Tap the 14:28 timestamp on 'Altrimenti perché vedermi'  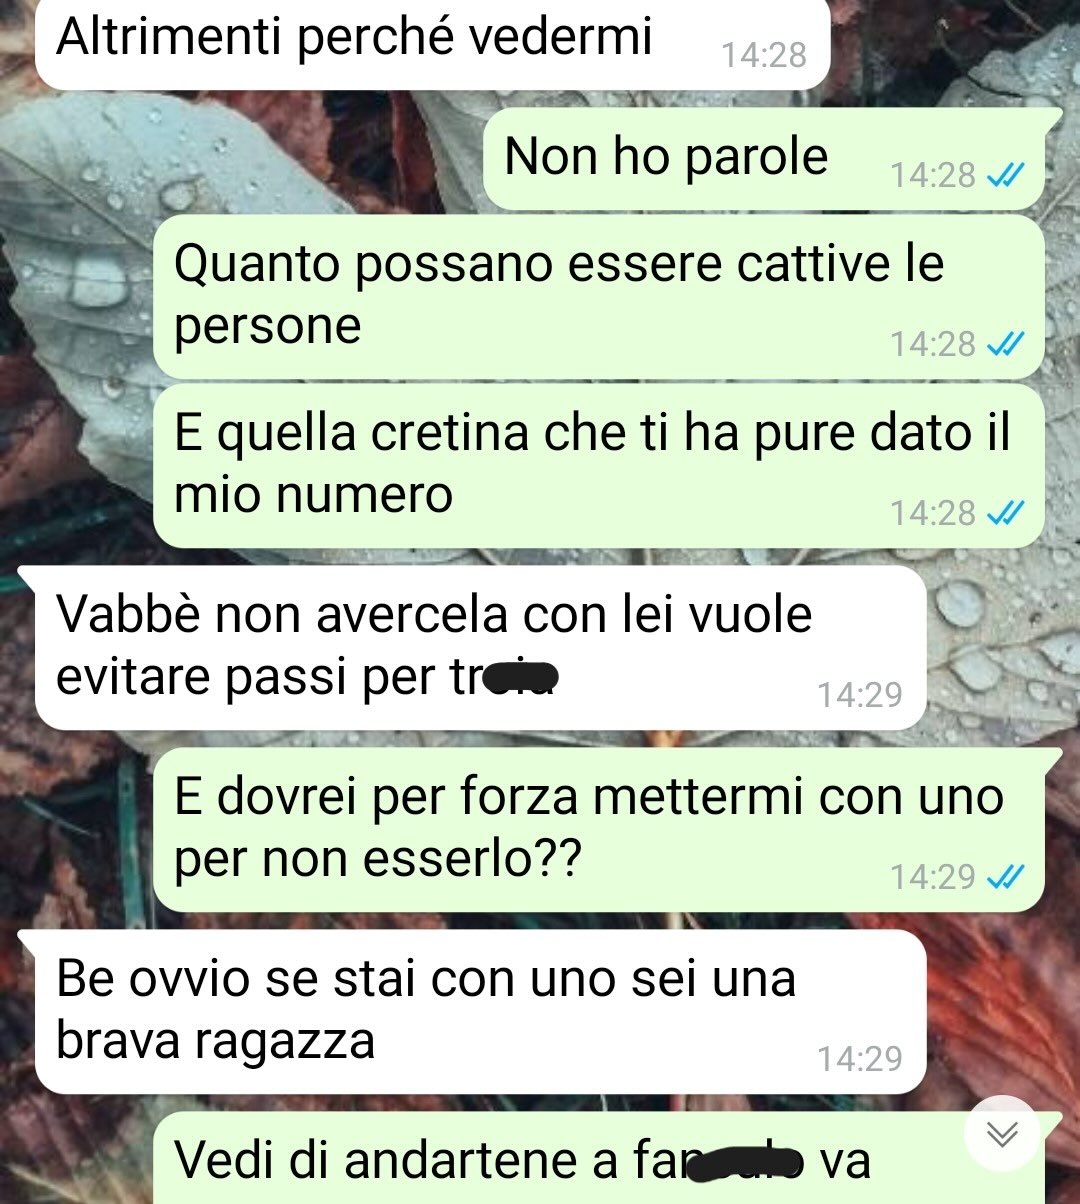[x=764, y=55]
